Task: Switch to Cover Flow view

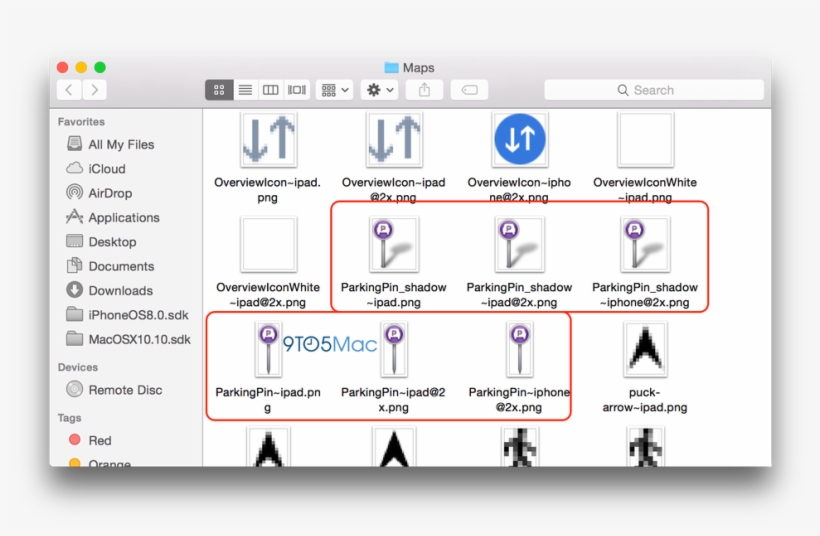Action: 297,90
